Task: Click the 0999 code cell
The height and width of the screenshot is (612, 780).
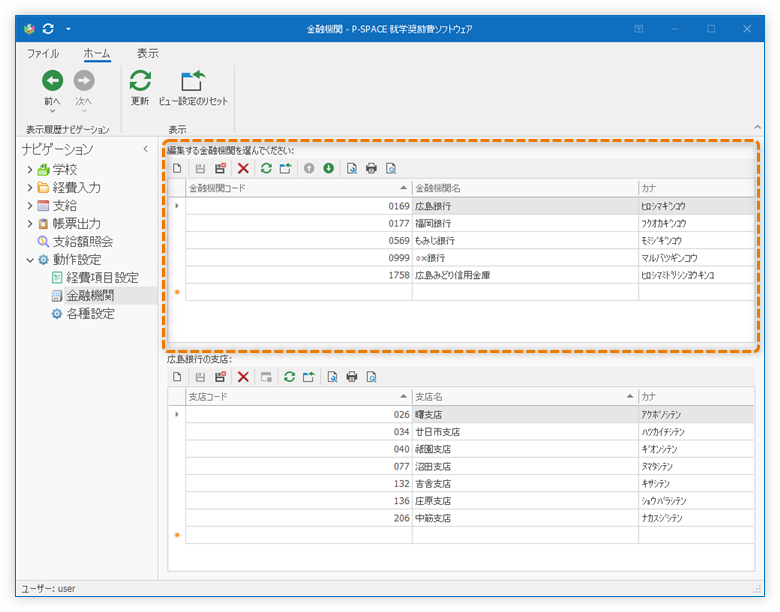Action: click(298, 258)
